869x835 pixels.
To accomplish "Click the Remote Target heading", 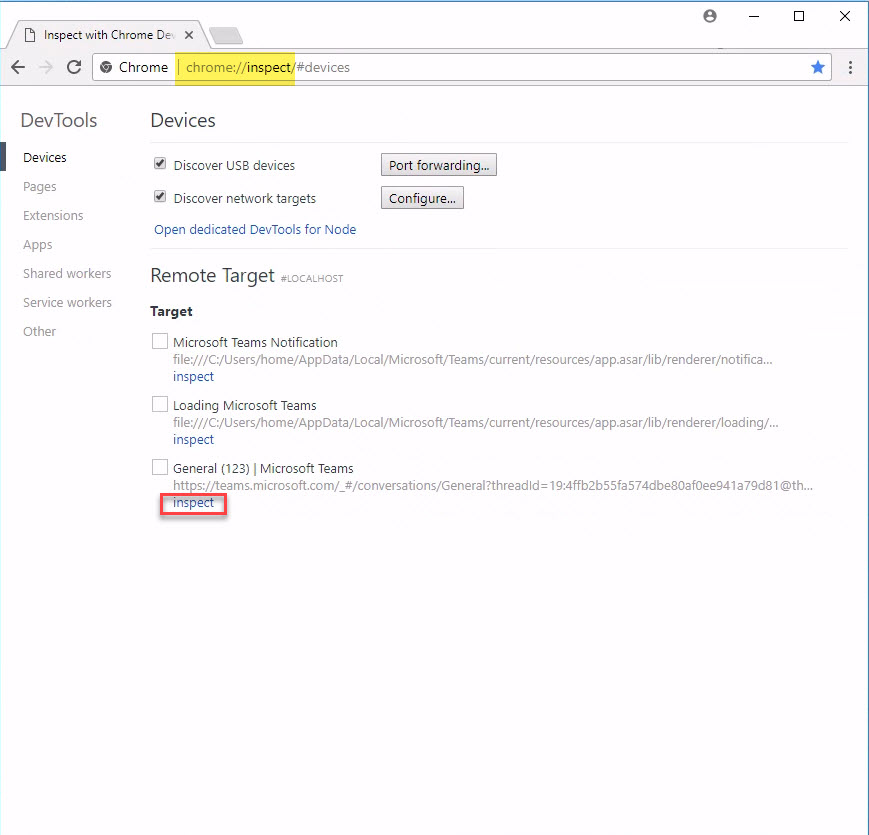I will point(212,276).
